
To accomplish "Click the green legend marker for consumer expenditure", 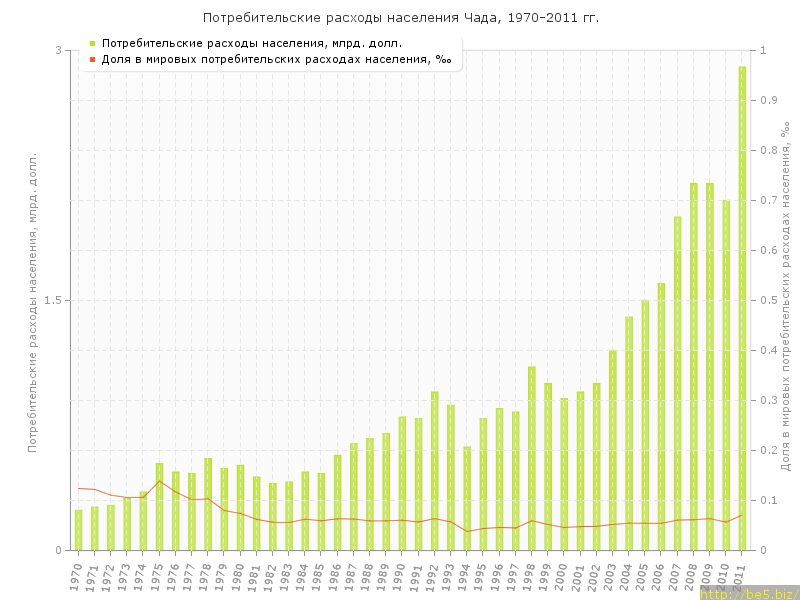I will pyautogui.click(x=92, y=44).
